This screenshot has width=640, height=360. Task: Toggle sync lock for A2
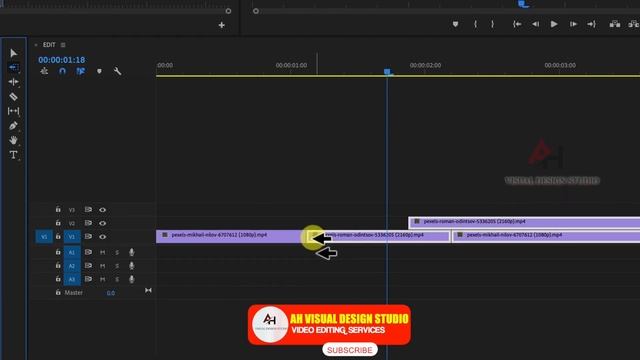click(x=88, y=266)
